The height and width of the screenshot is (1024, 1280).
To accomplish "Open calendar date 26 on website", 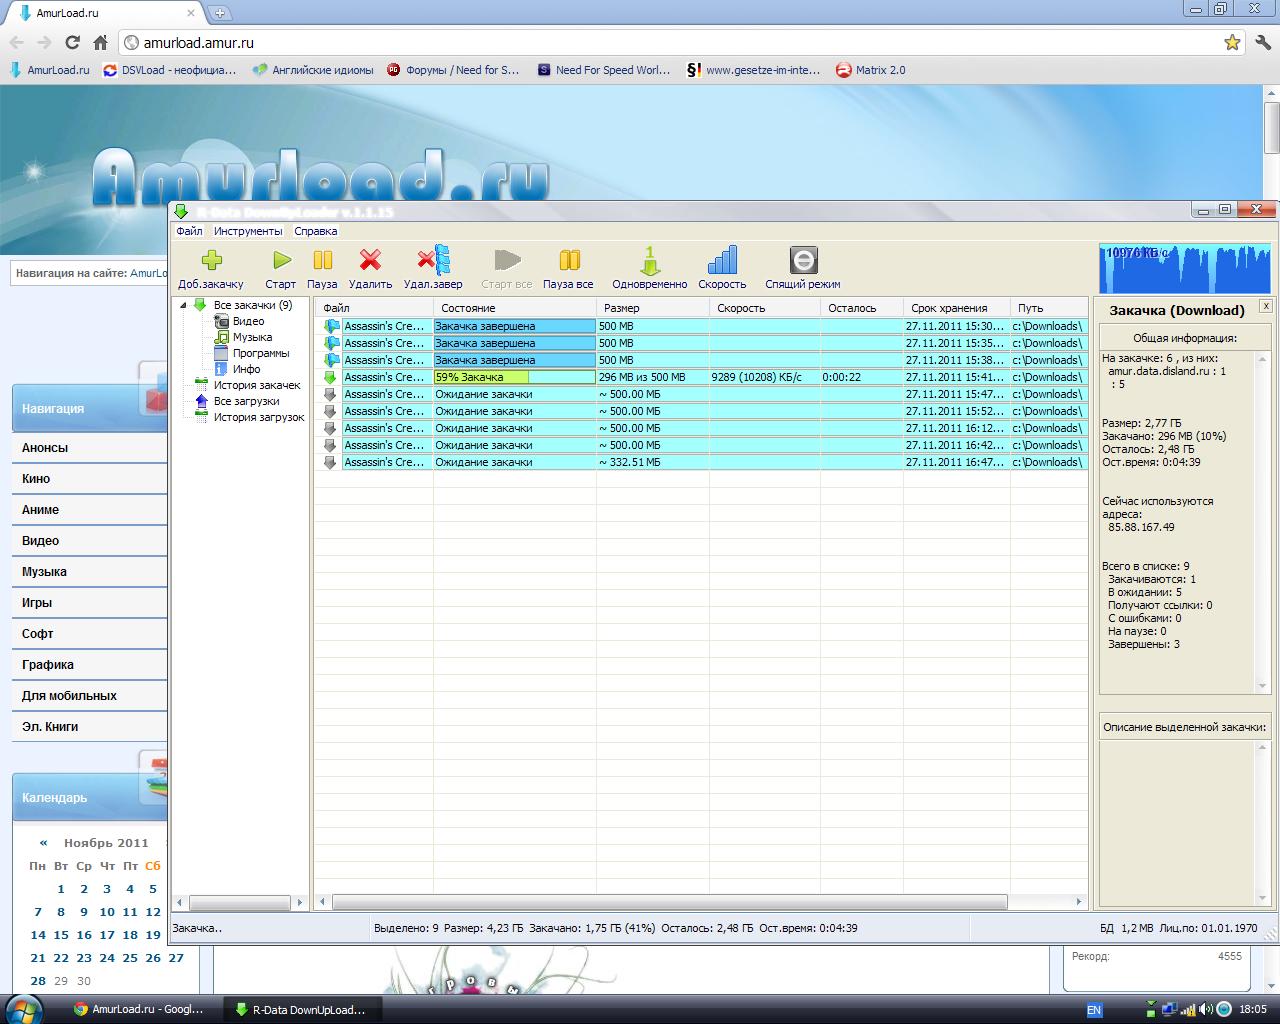I will click(x=153, y=958).
